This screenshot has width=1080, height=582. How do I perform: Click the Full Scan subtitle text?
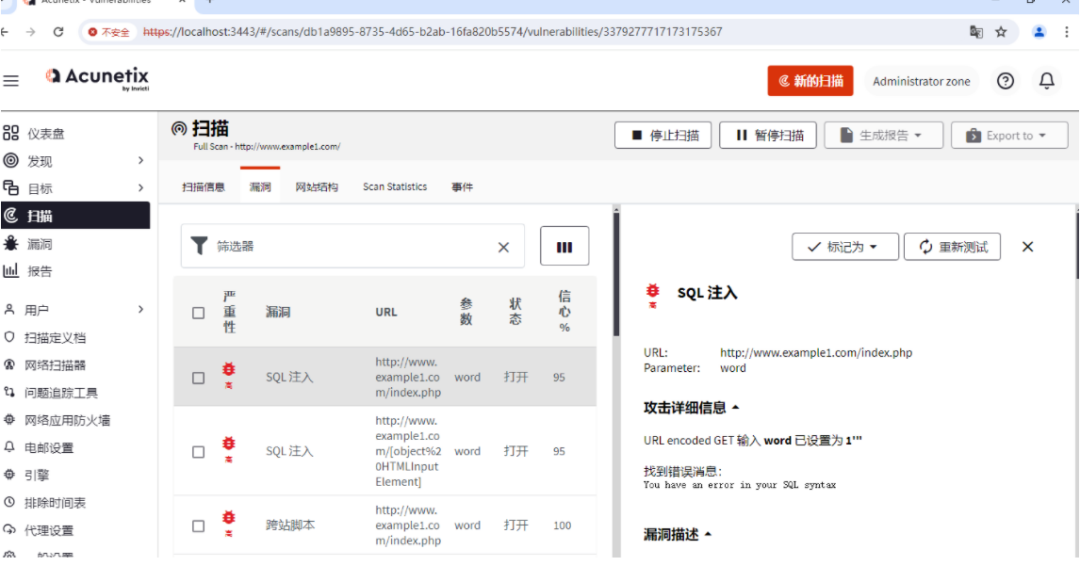(x=267, y=147)
